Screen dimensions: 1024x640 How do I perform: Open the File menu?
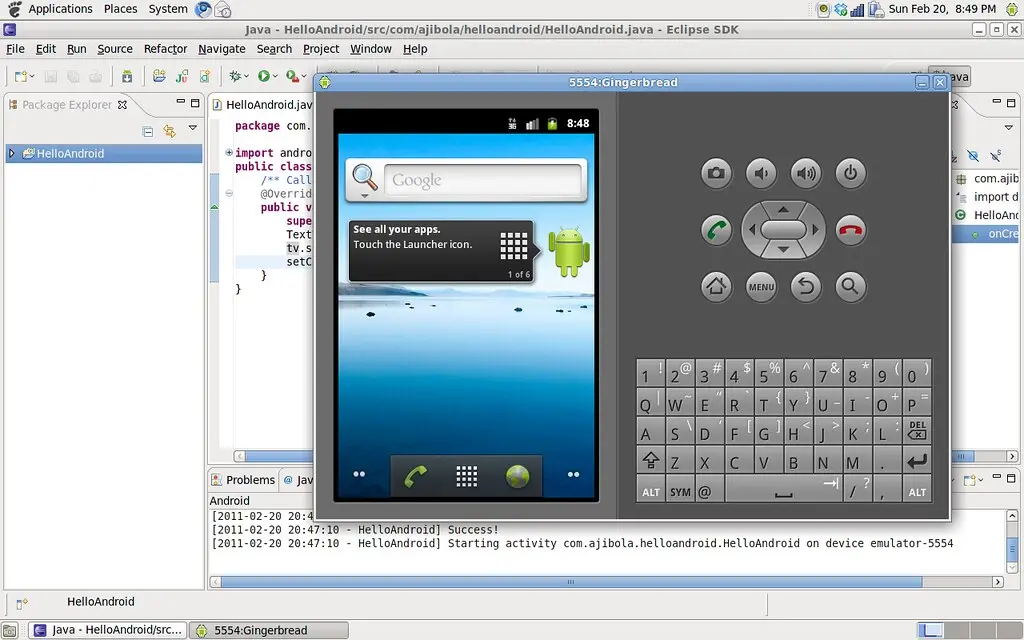[x=15, y=49]
